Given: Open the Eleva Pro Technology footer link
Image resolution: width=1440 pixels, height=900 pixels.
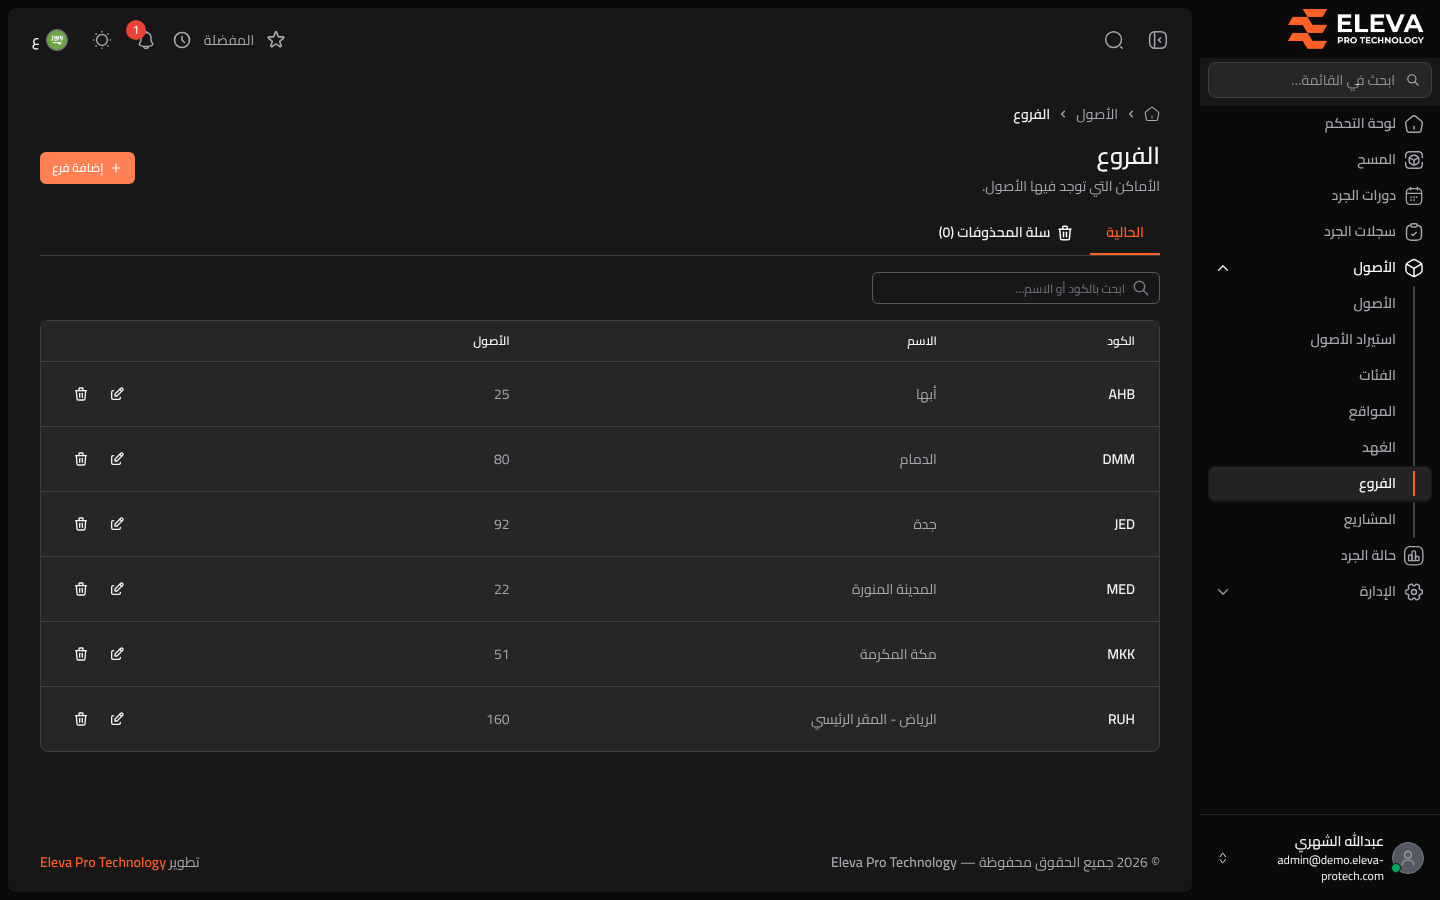Looking at the screenshot, I should coord(103,862).
